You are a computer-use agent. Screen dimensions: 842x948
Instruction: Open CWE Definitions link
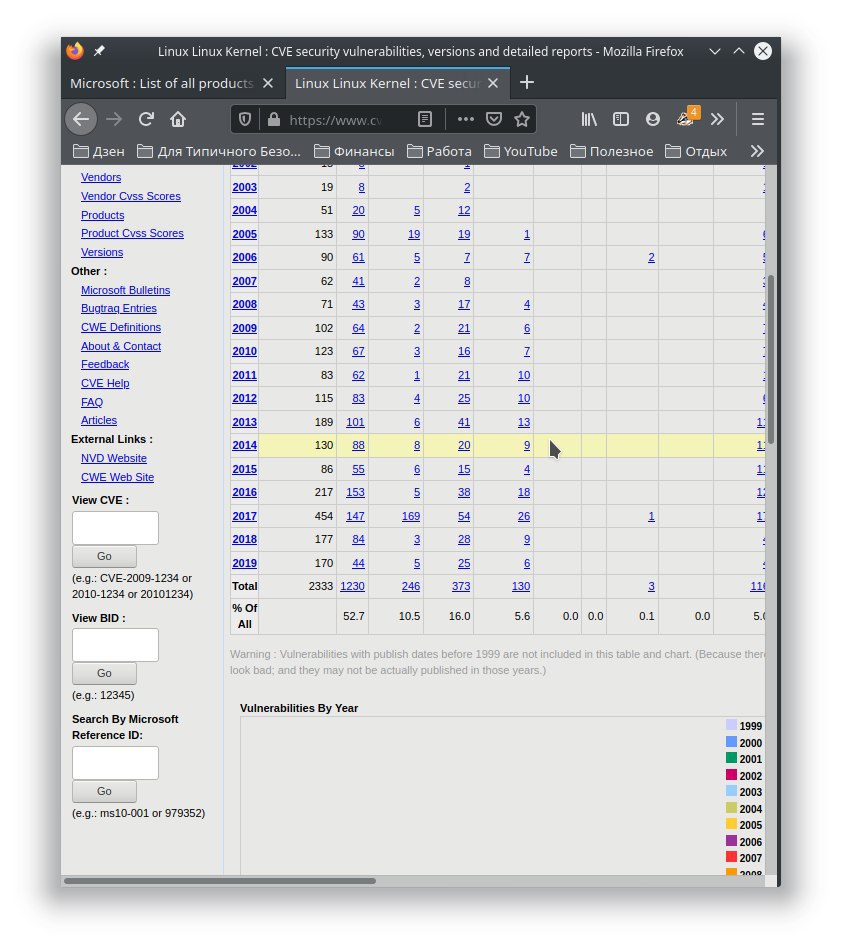click(x=121, y=327)
